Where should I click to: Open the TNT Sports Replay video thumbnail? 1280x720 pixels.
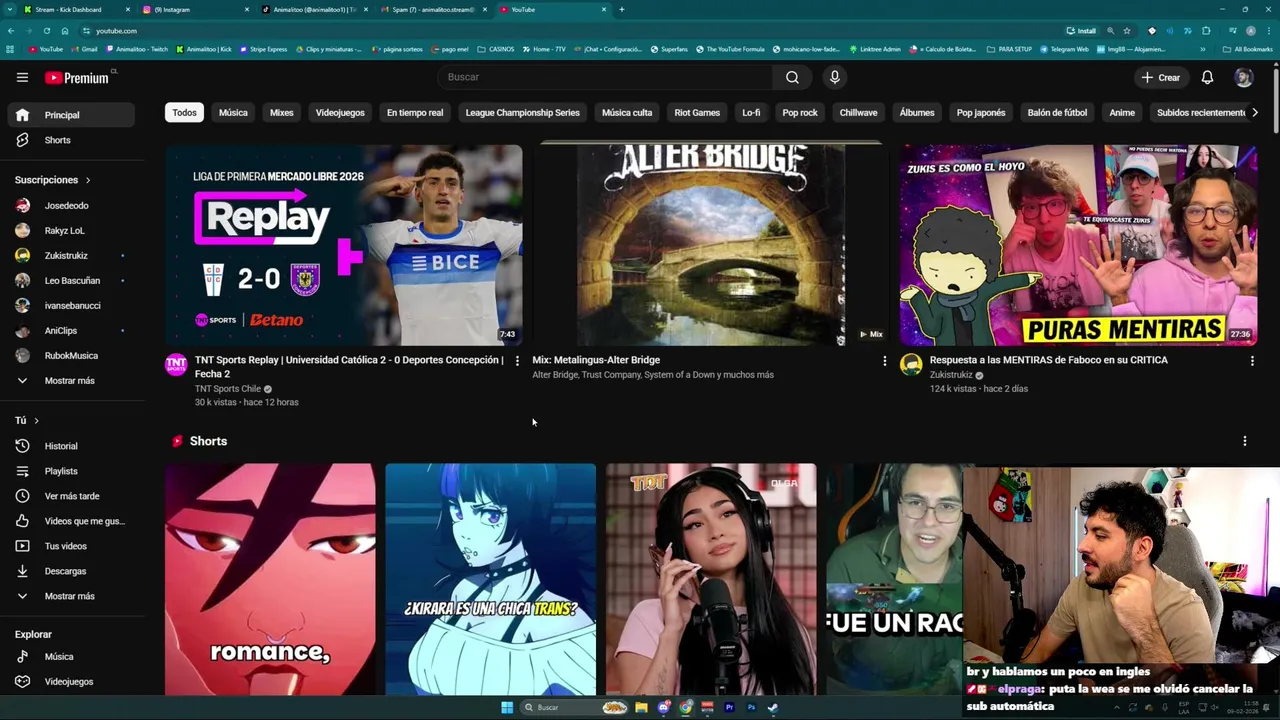coord(344,245)
